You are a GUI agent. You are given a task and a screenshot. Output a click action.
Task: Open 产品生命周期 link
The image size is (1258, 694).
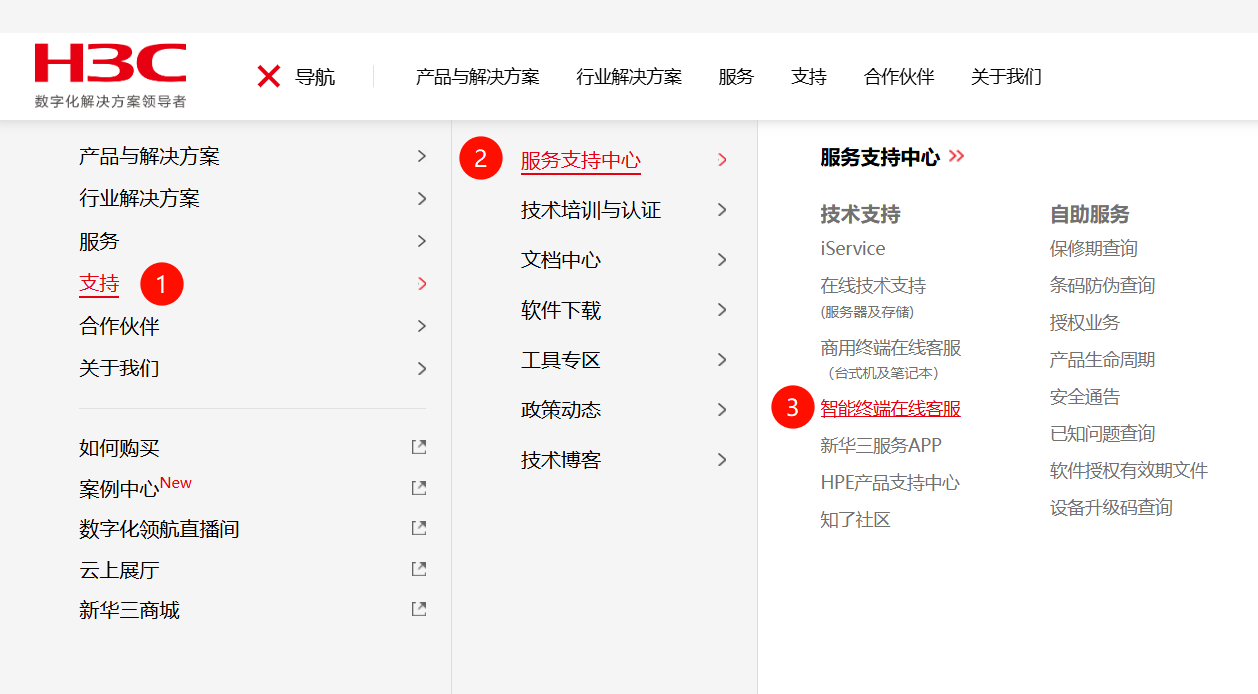tap(1102, 359)
